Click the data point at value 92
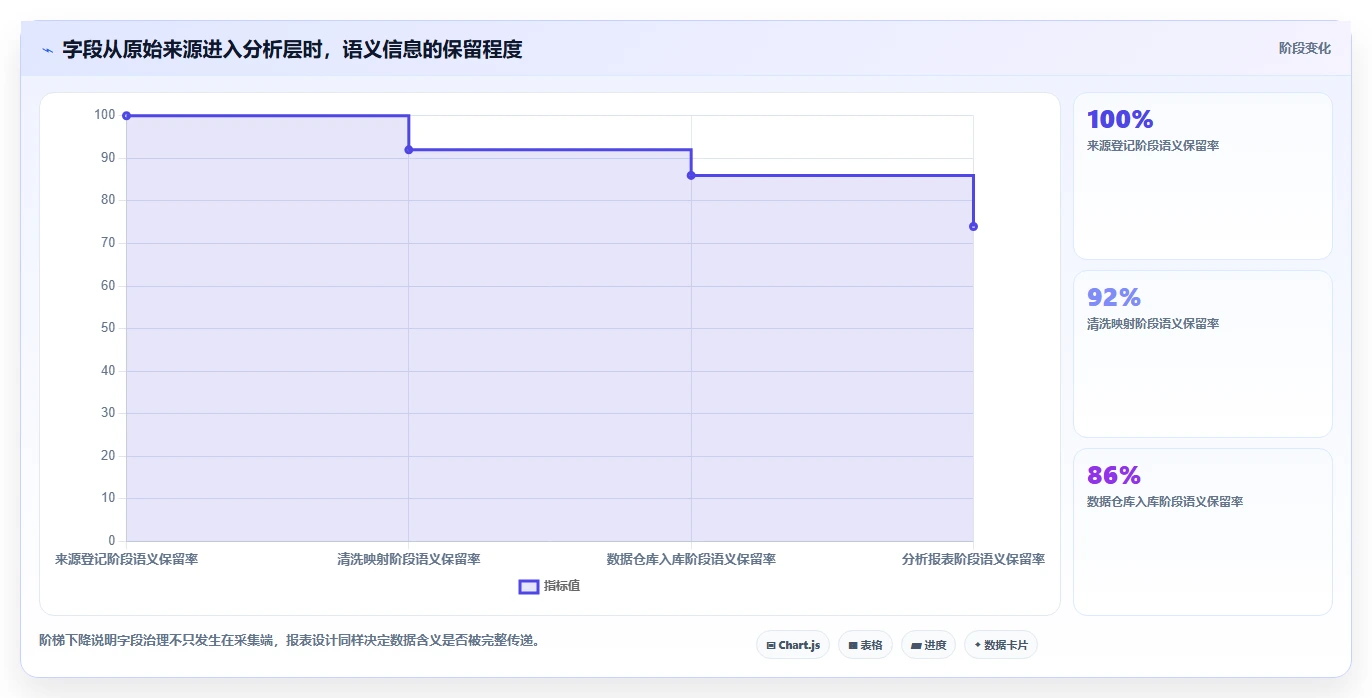Screen dimensions: 1372x698 click(x=409, y=150)
